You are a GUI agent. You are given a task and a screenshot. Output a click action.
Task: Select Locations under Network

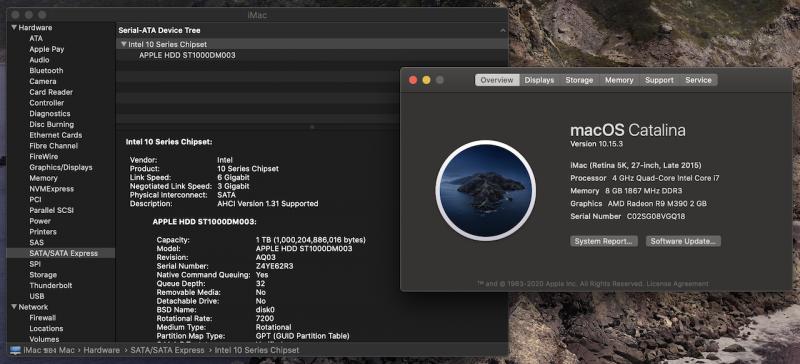coord(46,328)
